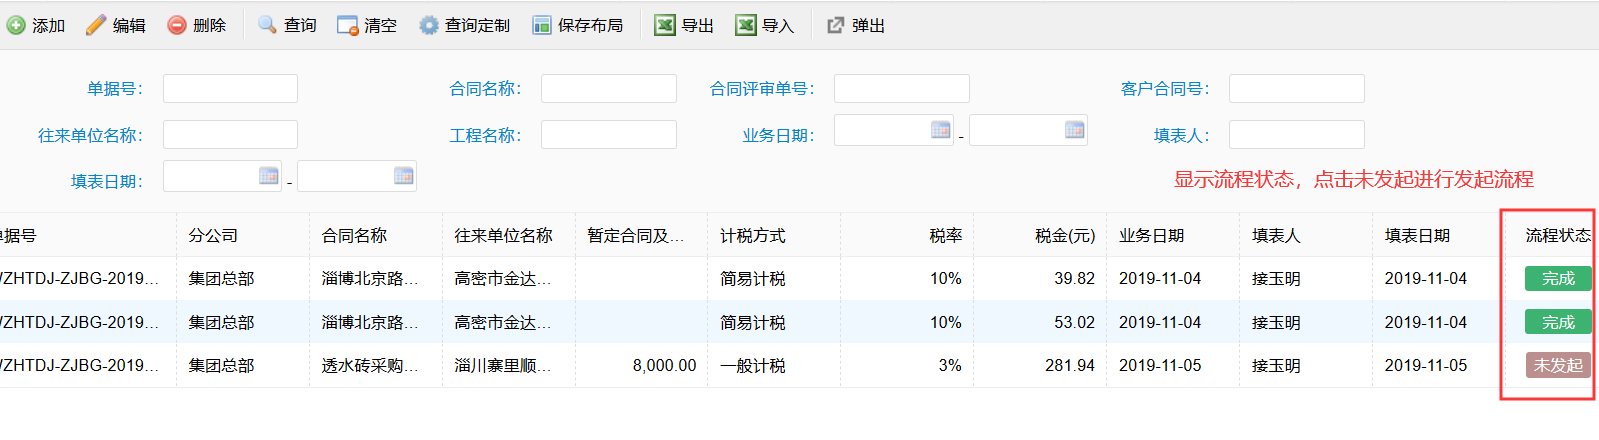
Task: Open 查询定制 query customization
Action: pos(464,25)
